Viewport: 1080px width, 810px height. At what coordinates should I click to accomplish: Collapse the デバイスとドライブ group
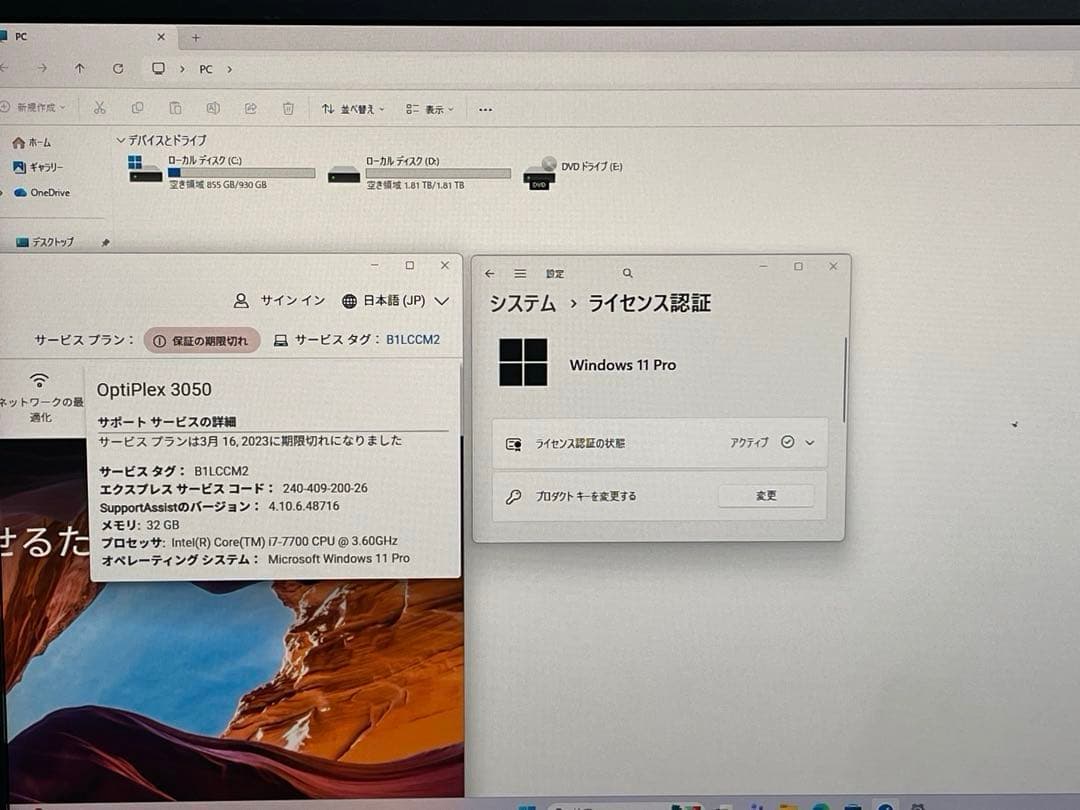coord(121,140)
